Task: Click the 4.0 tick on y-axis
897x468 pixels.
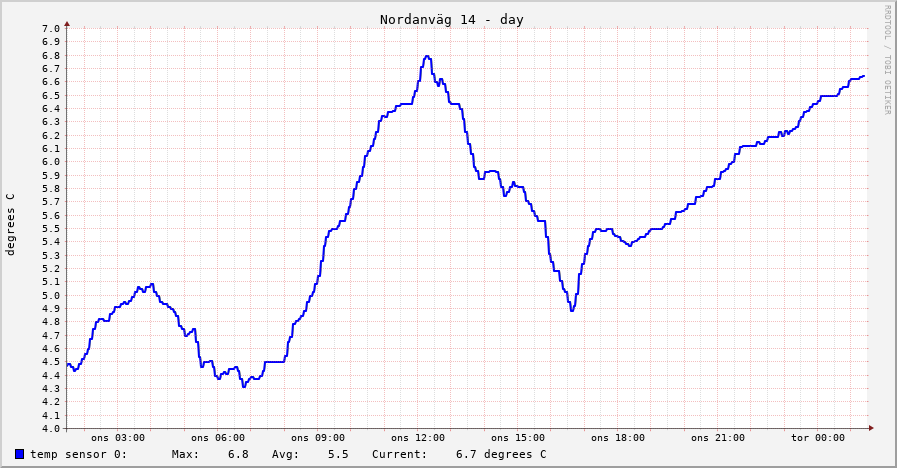Action: click(52, 429)
